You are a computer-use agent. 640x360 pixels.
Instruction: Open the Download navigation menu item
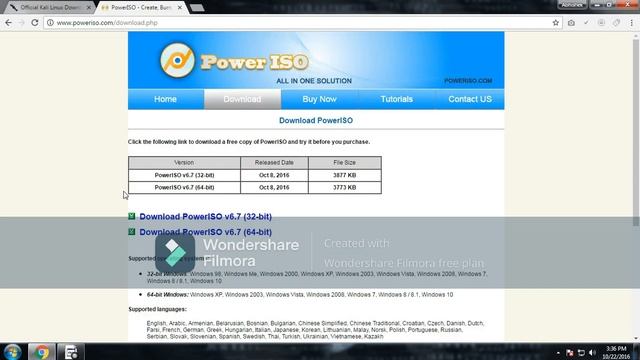tap(242, 99)
